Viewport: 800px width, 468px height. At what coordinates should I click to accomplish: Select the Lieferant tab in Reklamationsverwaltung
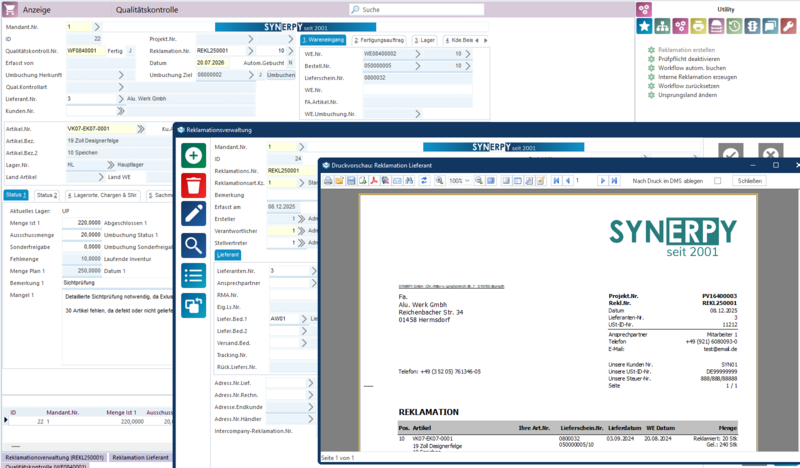click(x=229, y=255)
